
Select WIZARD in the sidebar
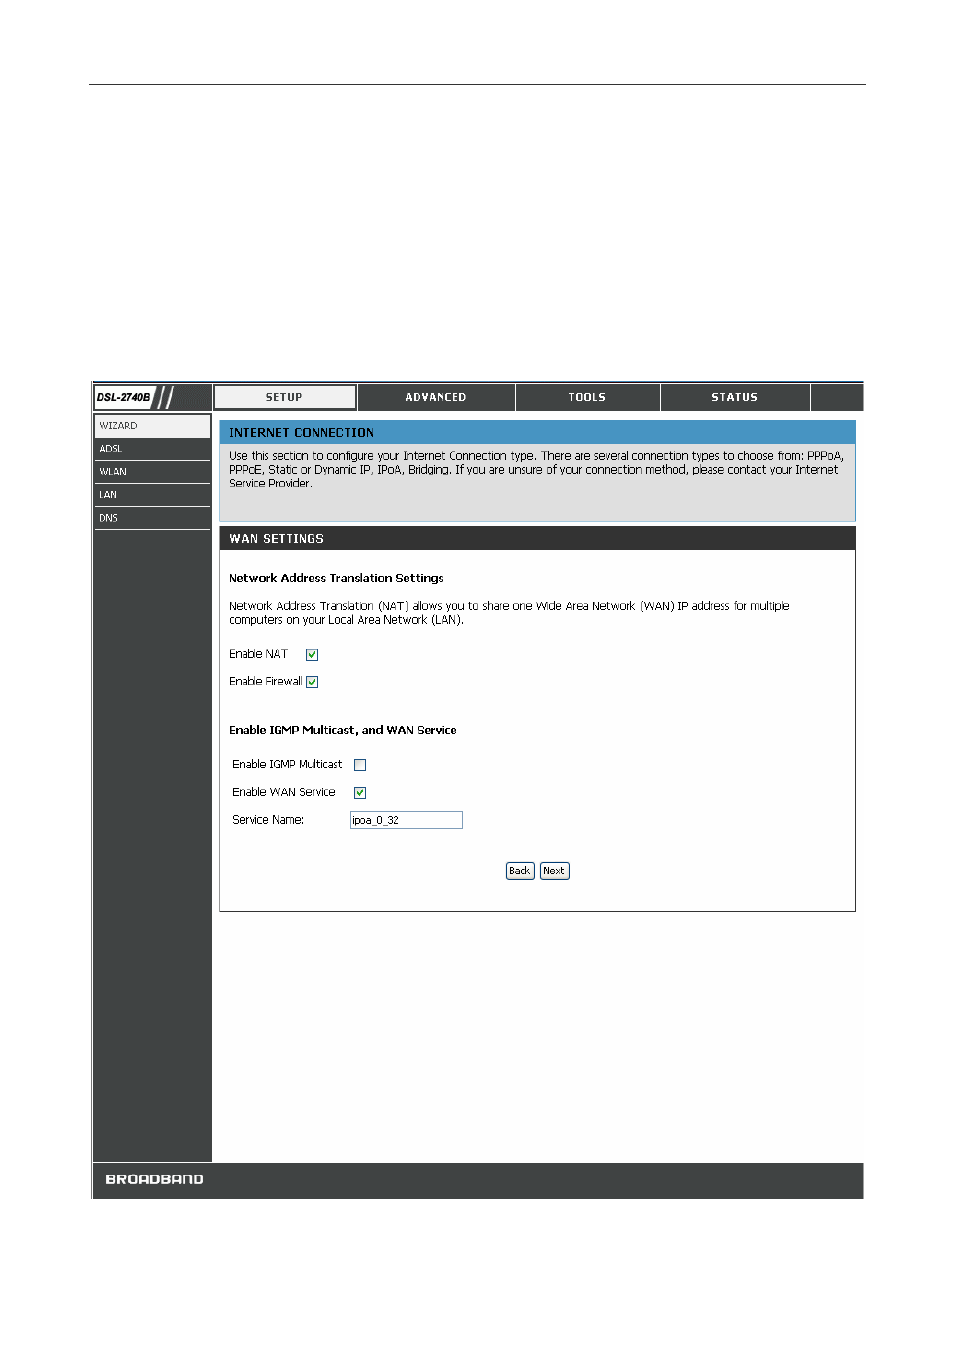coord(152,426)
